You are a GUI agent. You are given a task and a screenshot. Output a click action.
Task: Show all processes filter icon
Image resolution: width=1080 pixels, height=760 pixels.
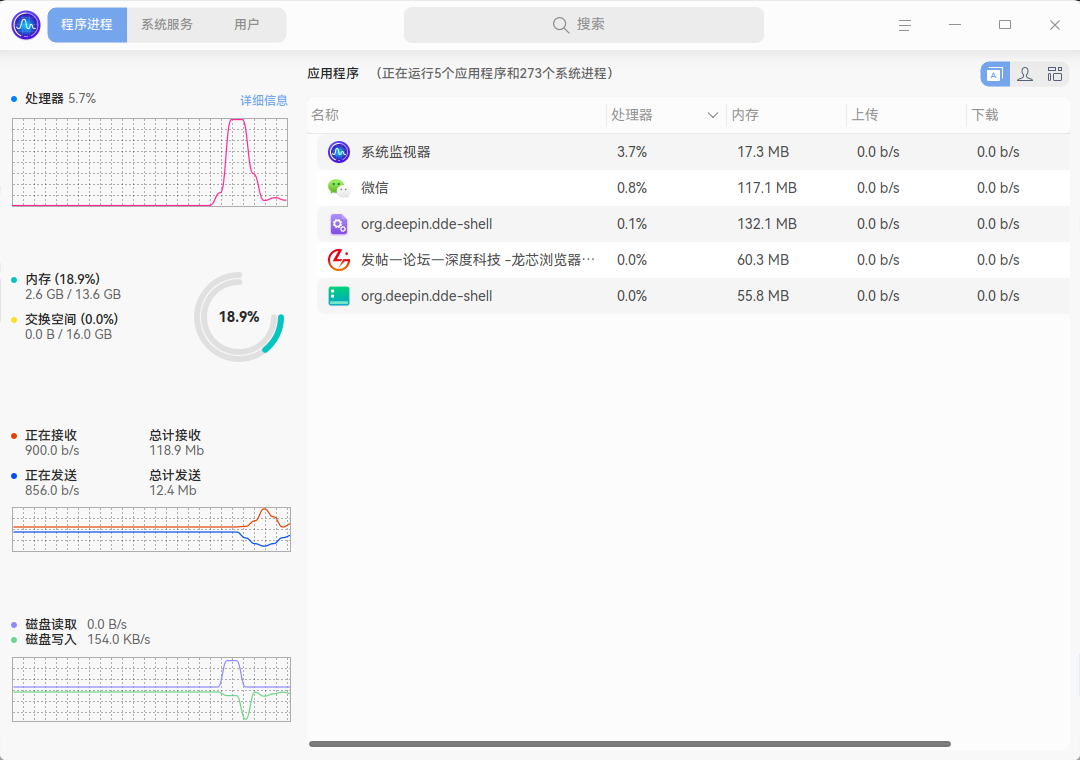tap(1055, 74)
